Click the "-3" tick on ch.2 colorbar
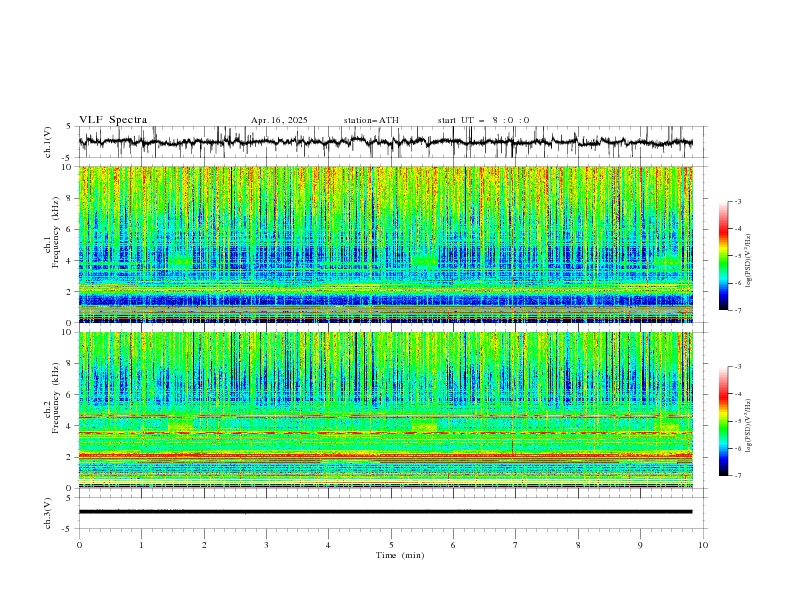This screenshot has height=612, width=792. pyautogui.click(x=738, y=367)
